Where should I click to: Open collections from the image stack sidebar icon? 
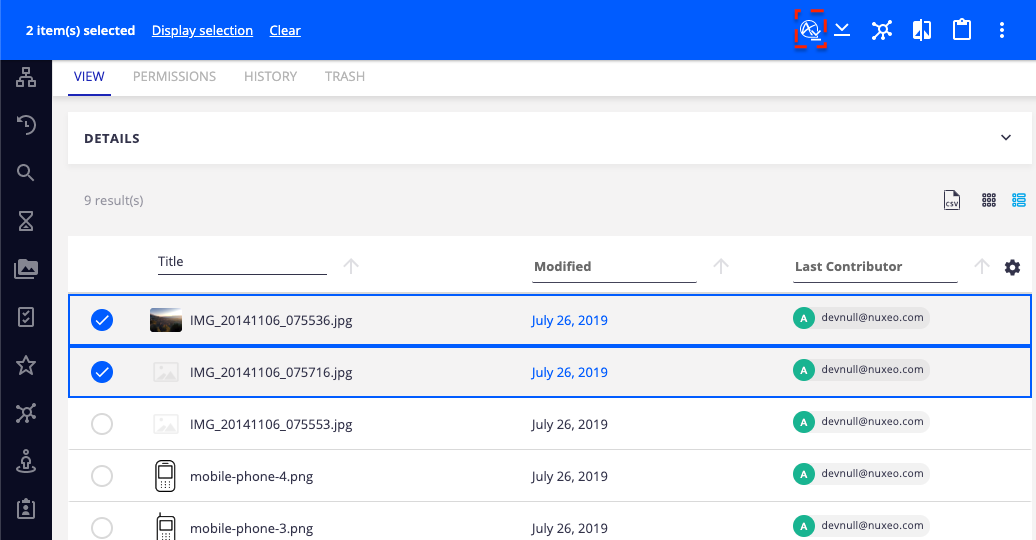pos(26,269)
